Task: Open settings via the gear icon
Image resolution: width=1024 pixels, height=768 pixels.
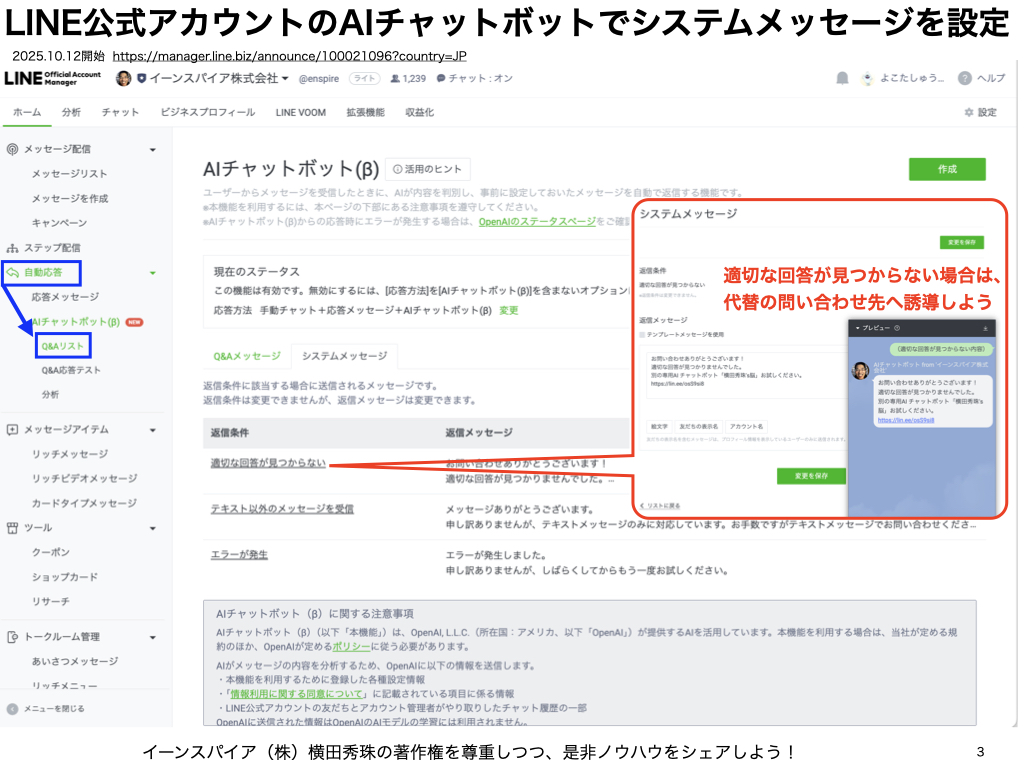Action: tap(969, 113)
